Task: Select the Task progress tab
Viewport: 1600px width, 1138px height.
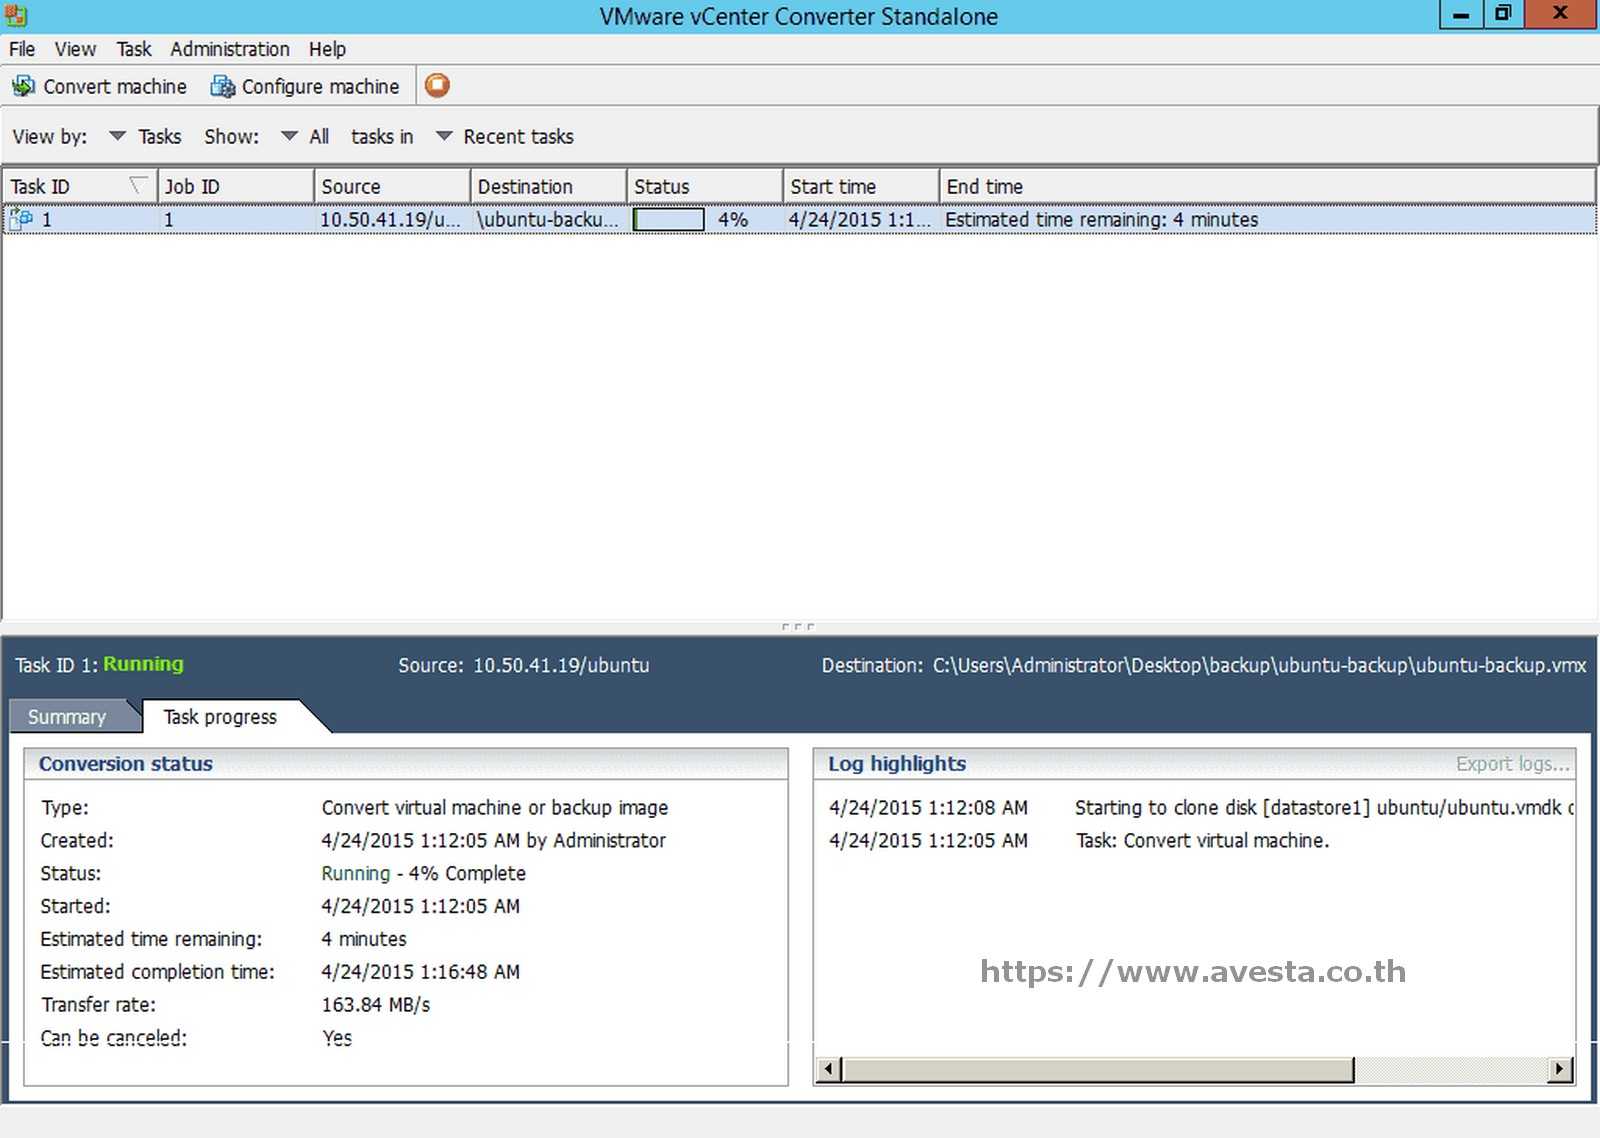Action: click(219, 716)
